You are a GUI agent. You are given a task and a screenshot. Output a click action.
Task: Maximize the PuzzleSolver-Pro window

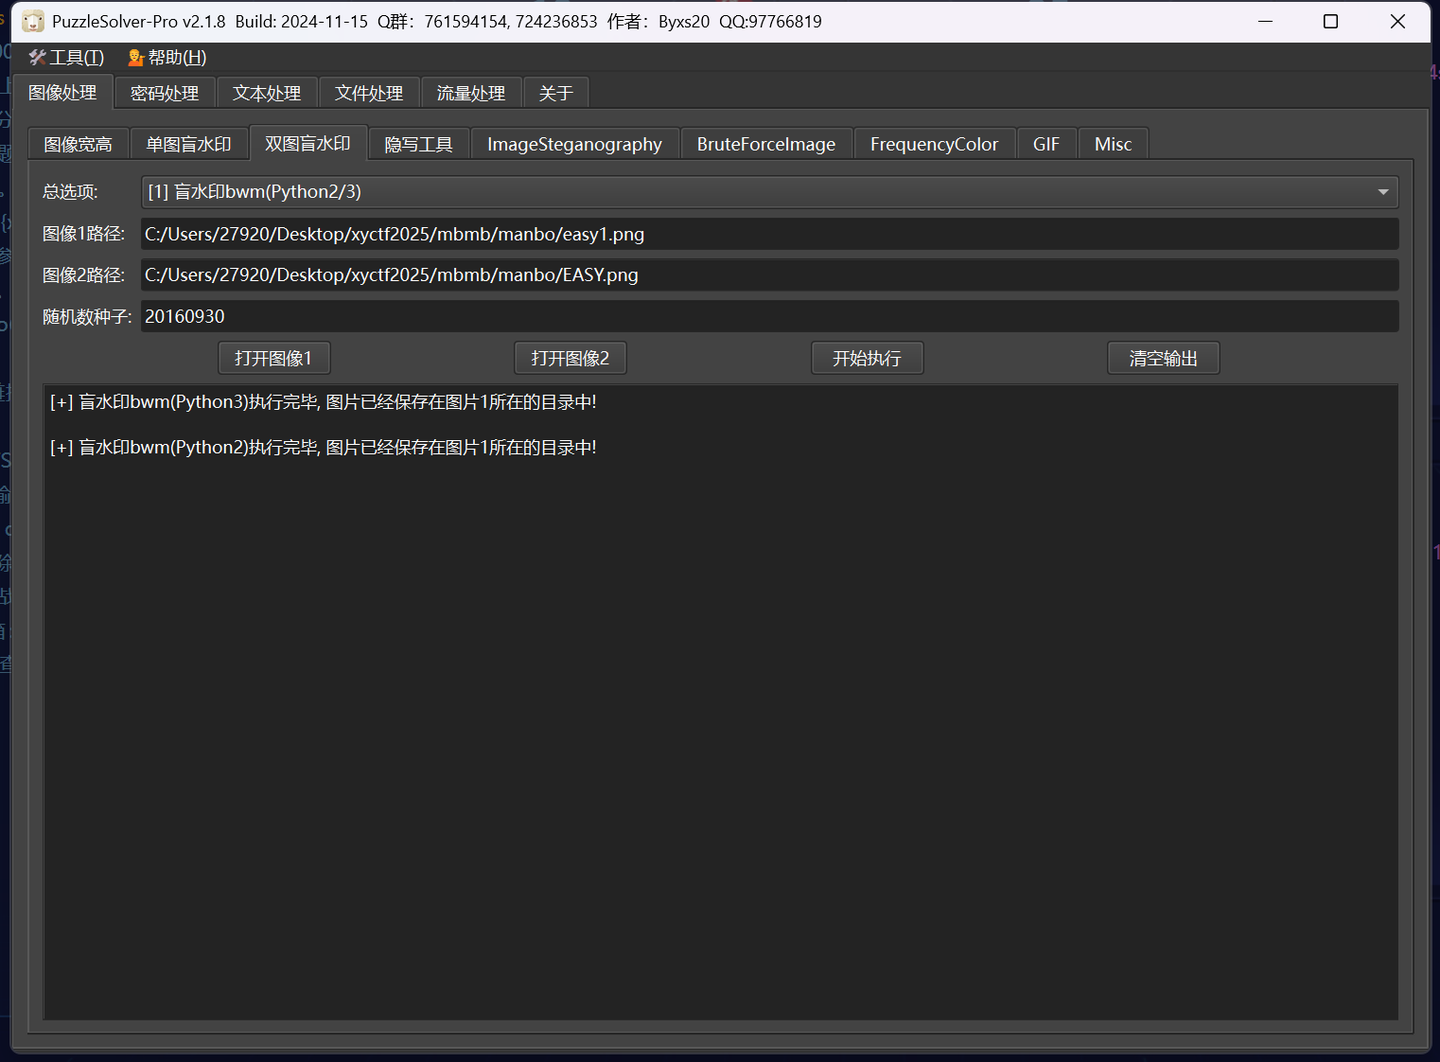tap(1331, 21)
